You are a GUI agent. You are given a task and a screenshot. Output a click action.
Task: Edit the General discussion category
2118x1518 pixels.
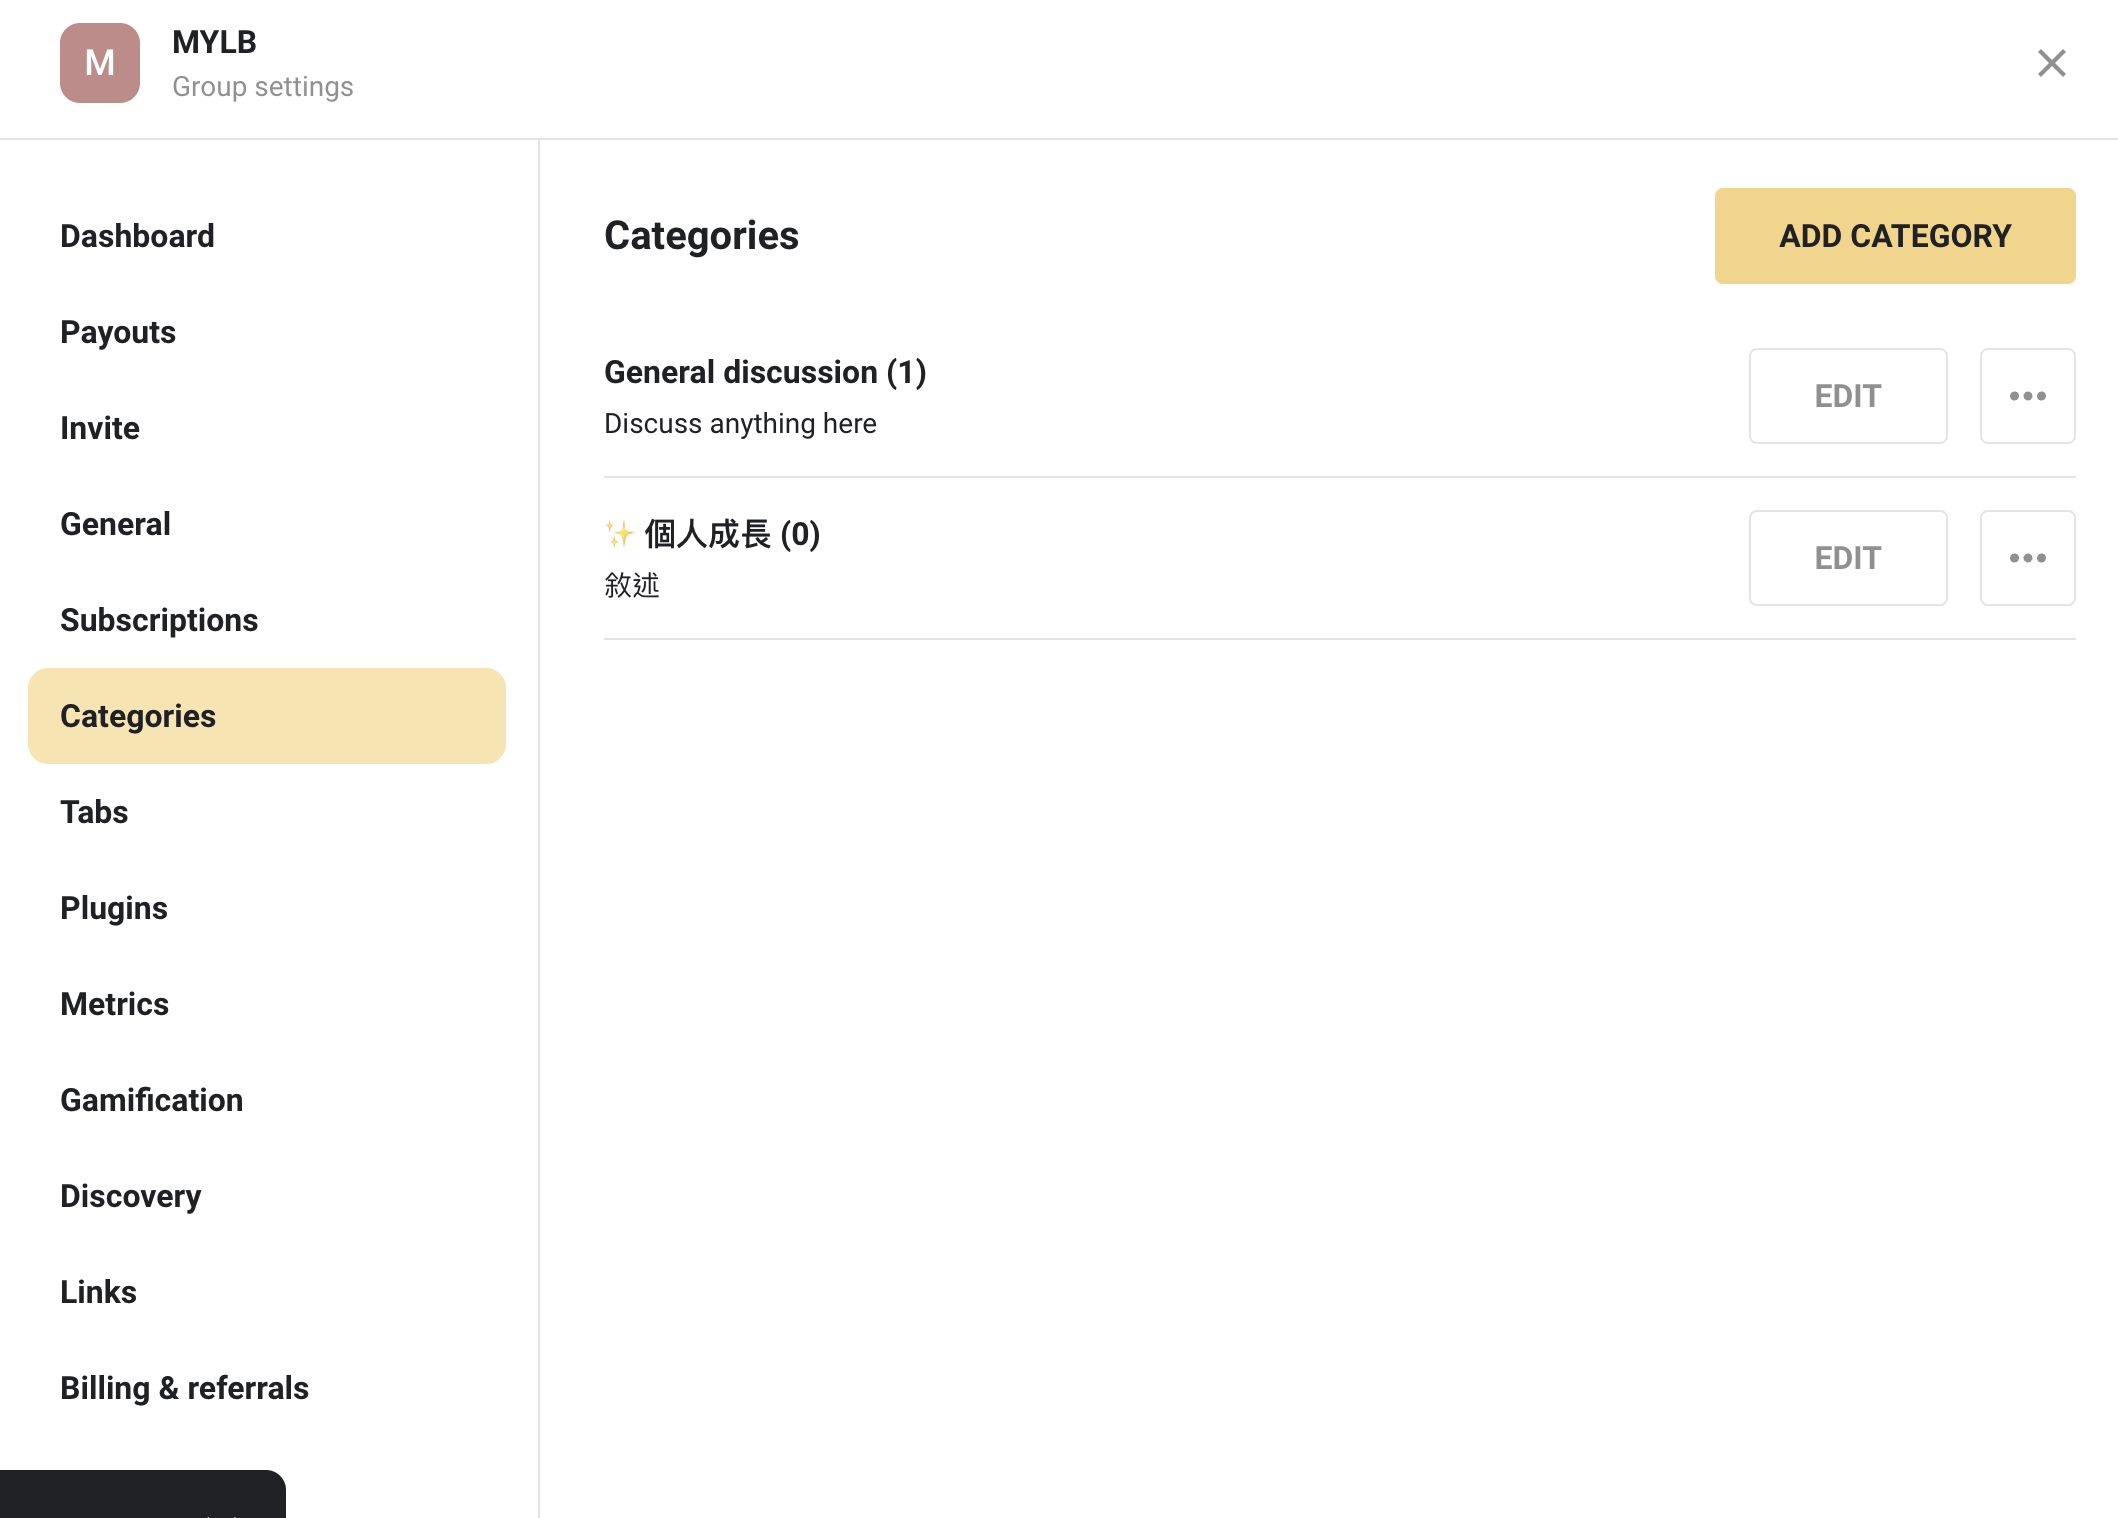click(x=1847, y=396)
